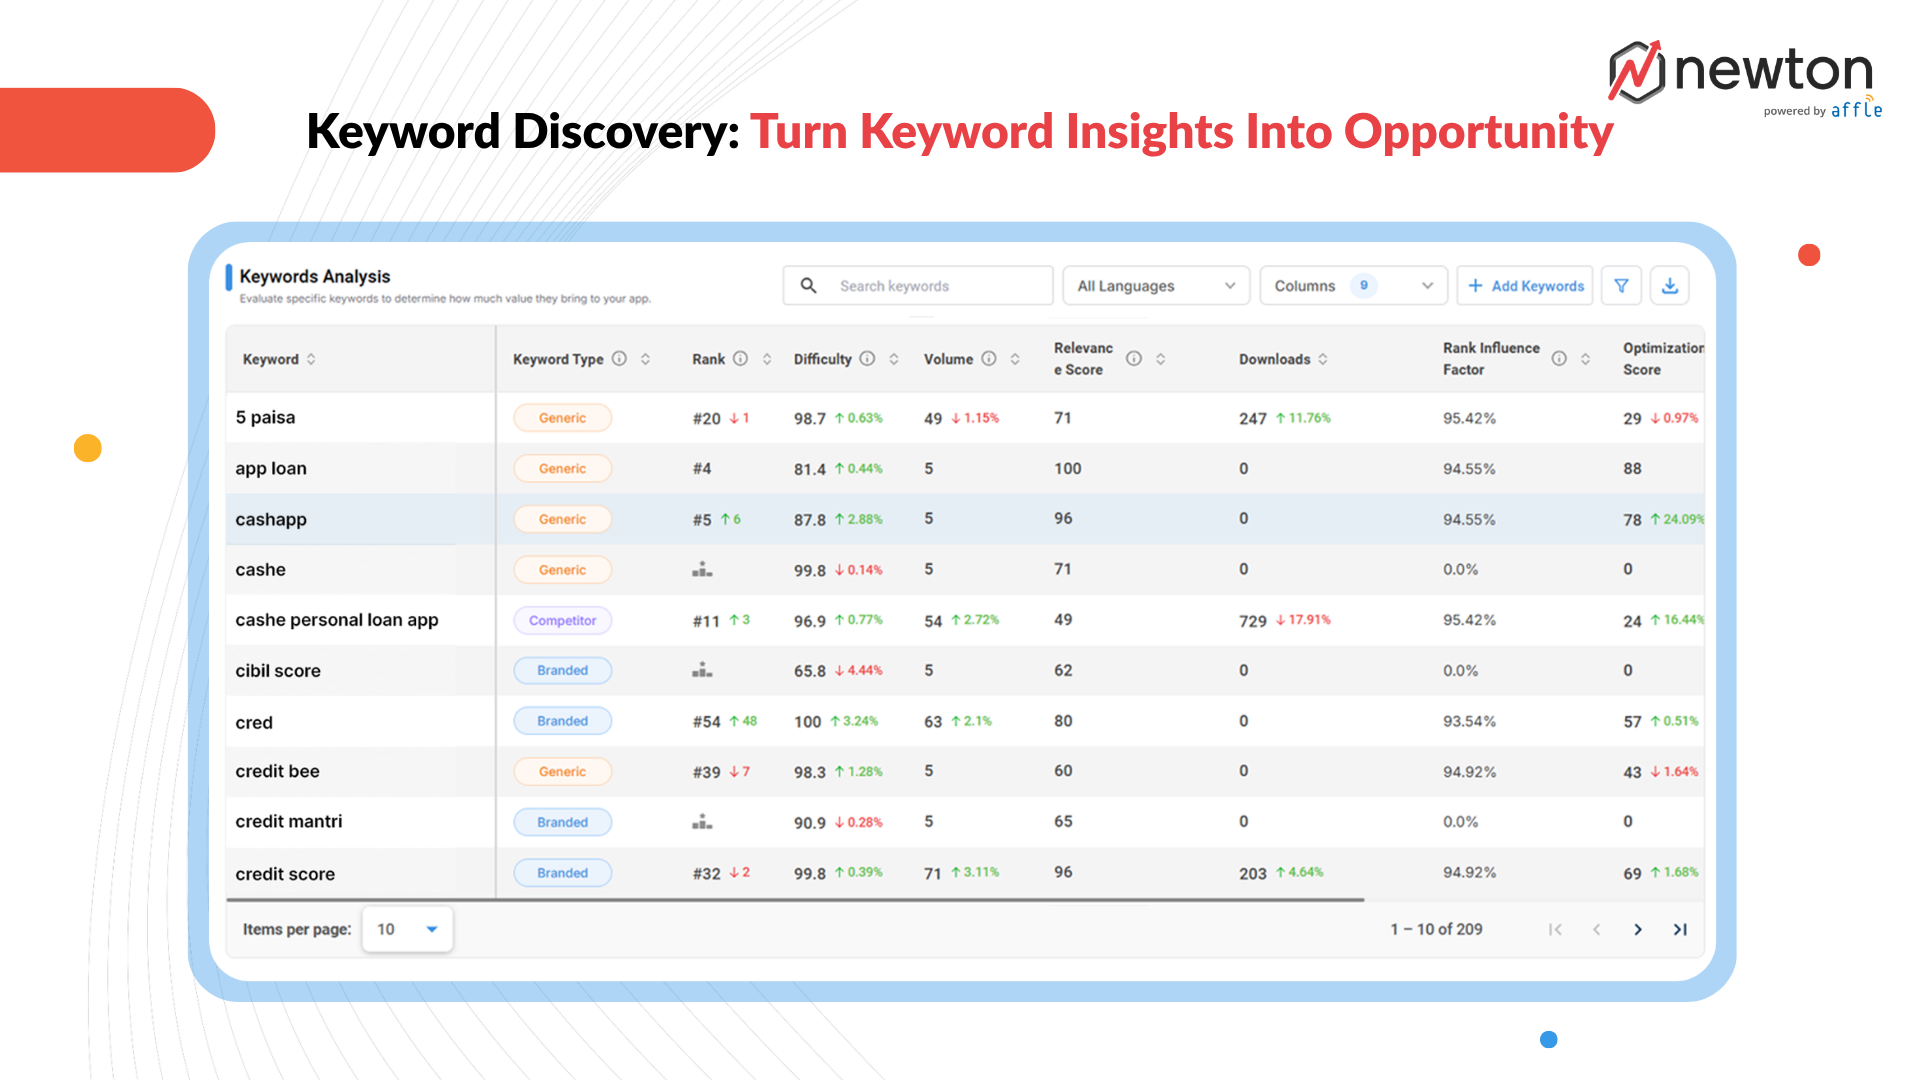
Task: Open Items per page dropdown
Action: click(407, 930)
